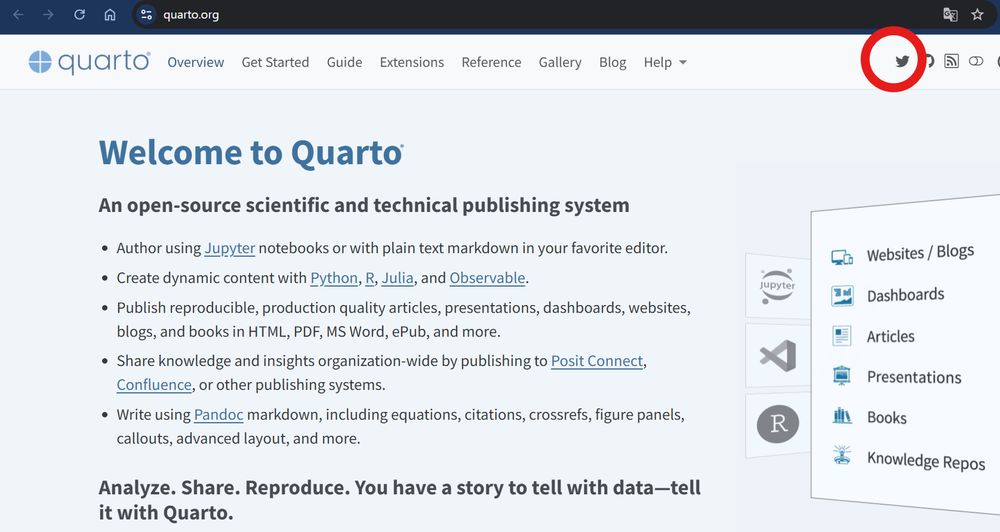
Task: Follow the Posit Connect link
Action: point(597,361)
